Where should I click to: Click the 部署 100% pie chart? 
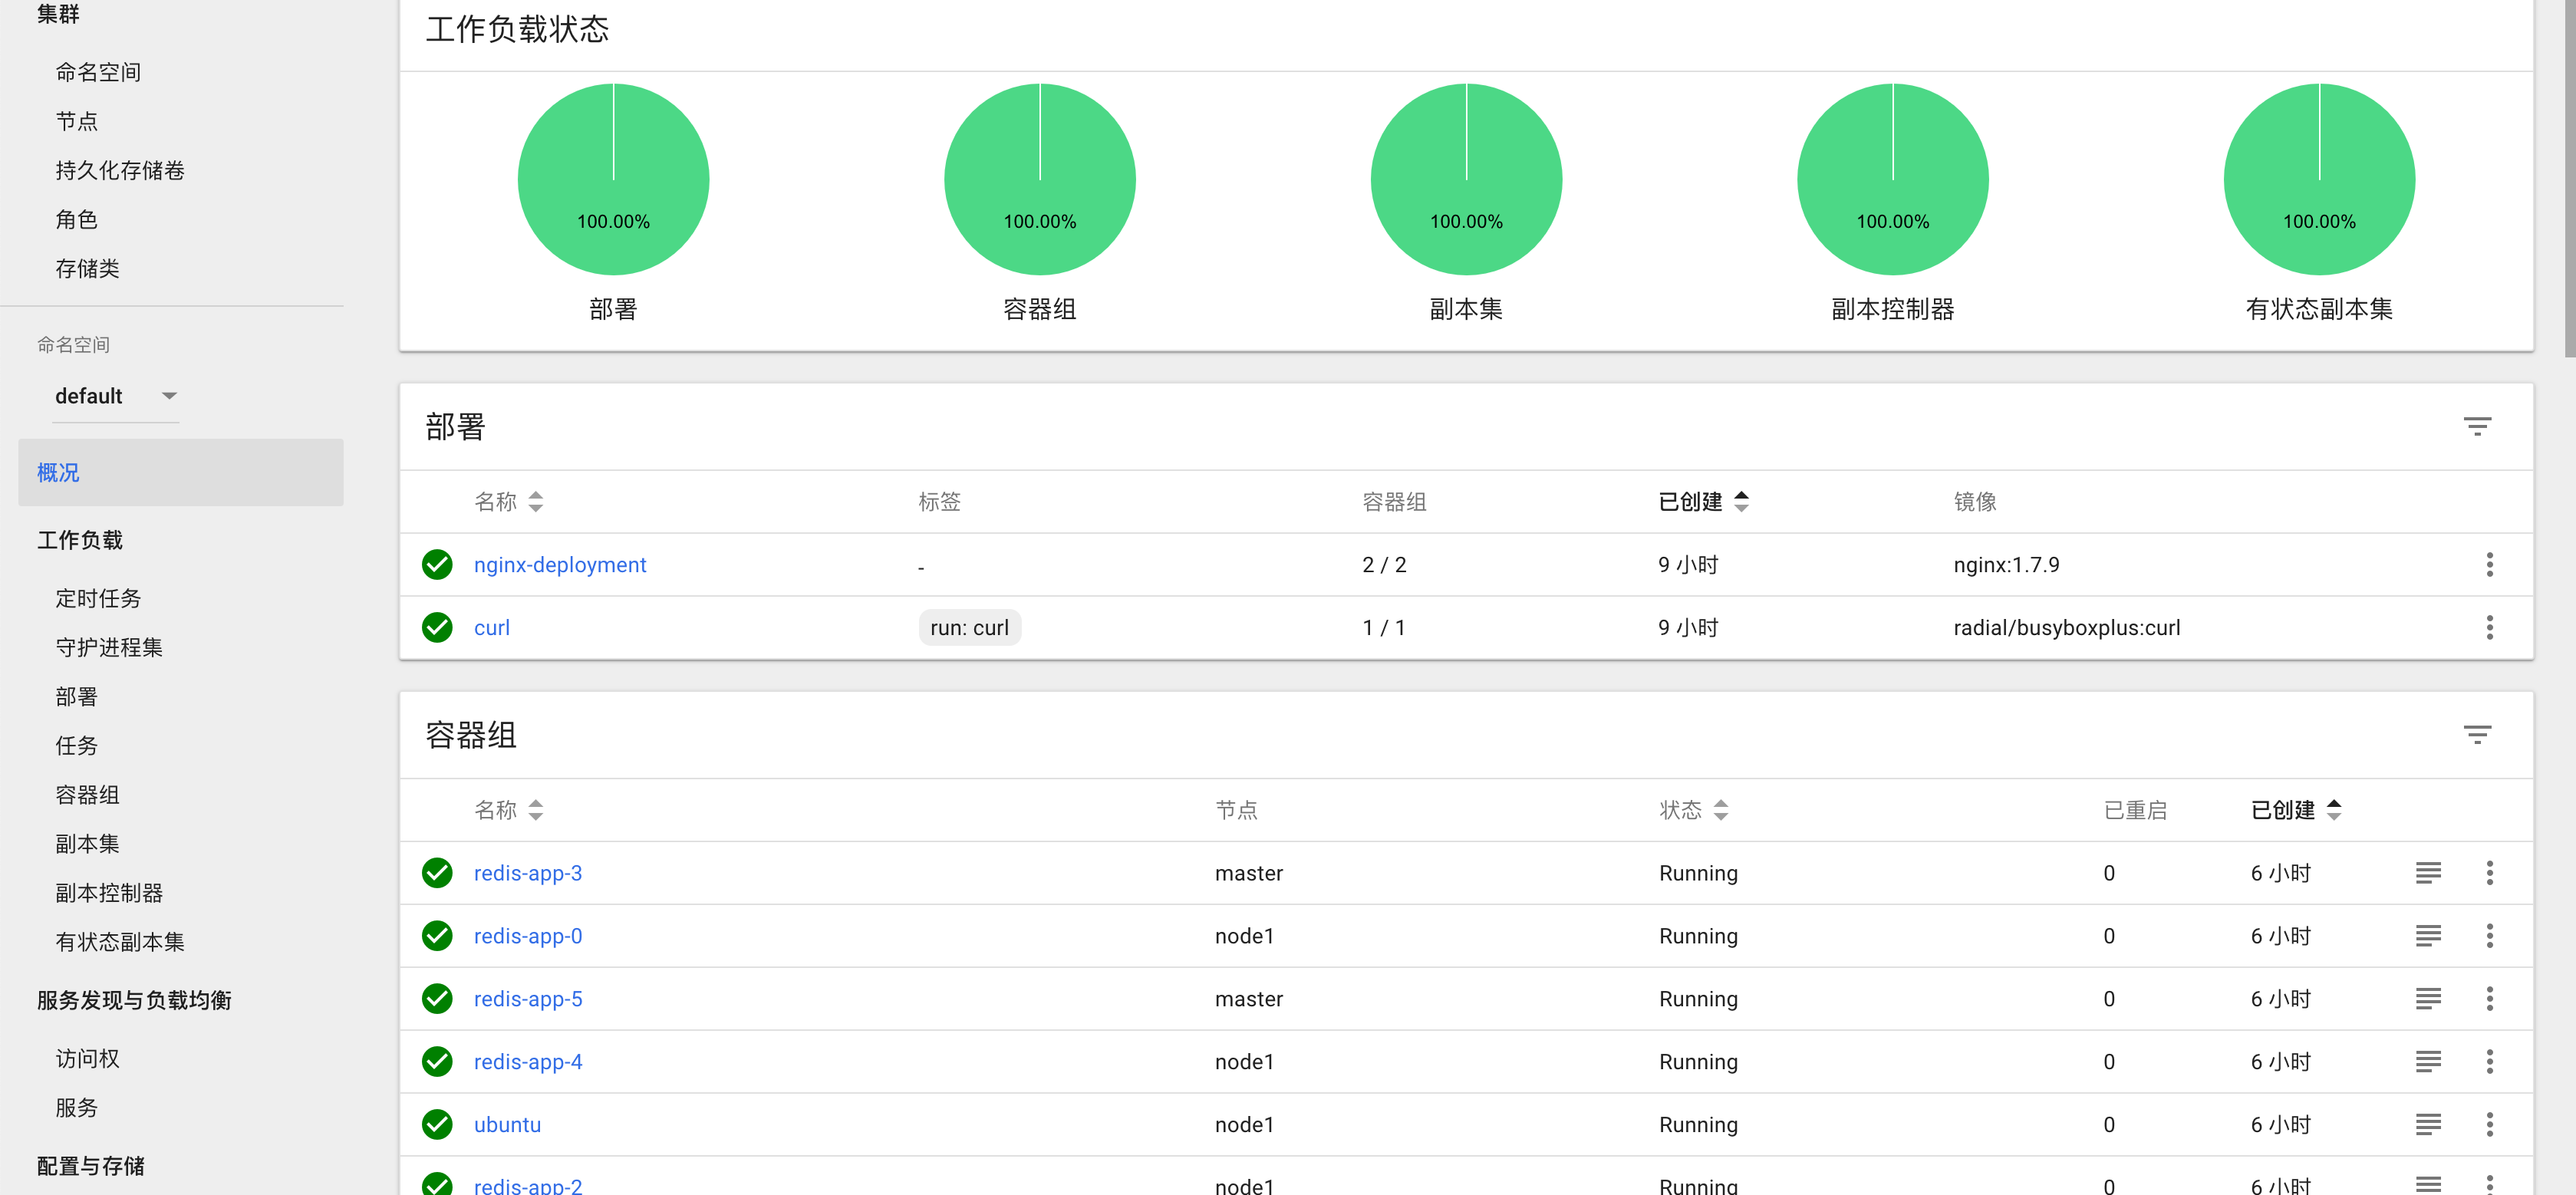click(613, 179)
